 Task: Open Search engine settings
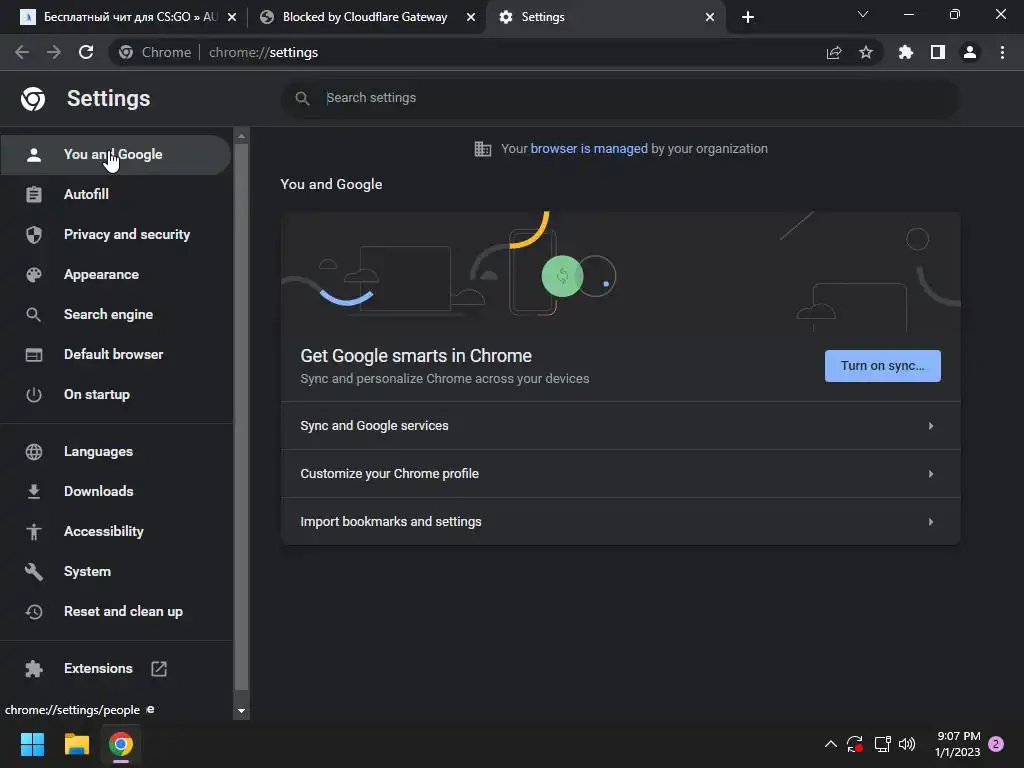(116, 314)
